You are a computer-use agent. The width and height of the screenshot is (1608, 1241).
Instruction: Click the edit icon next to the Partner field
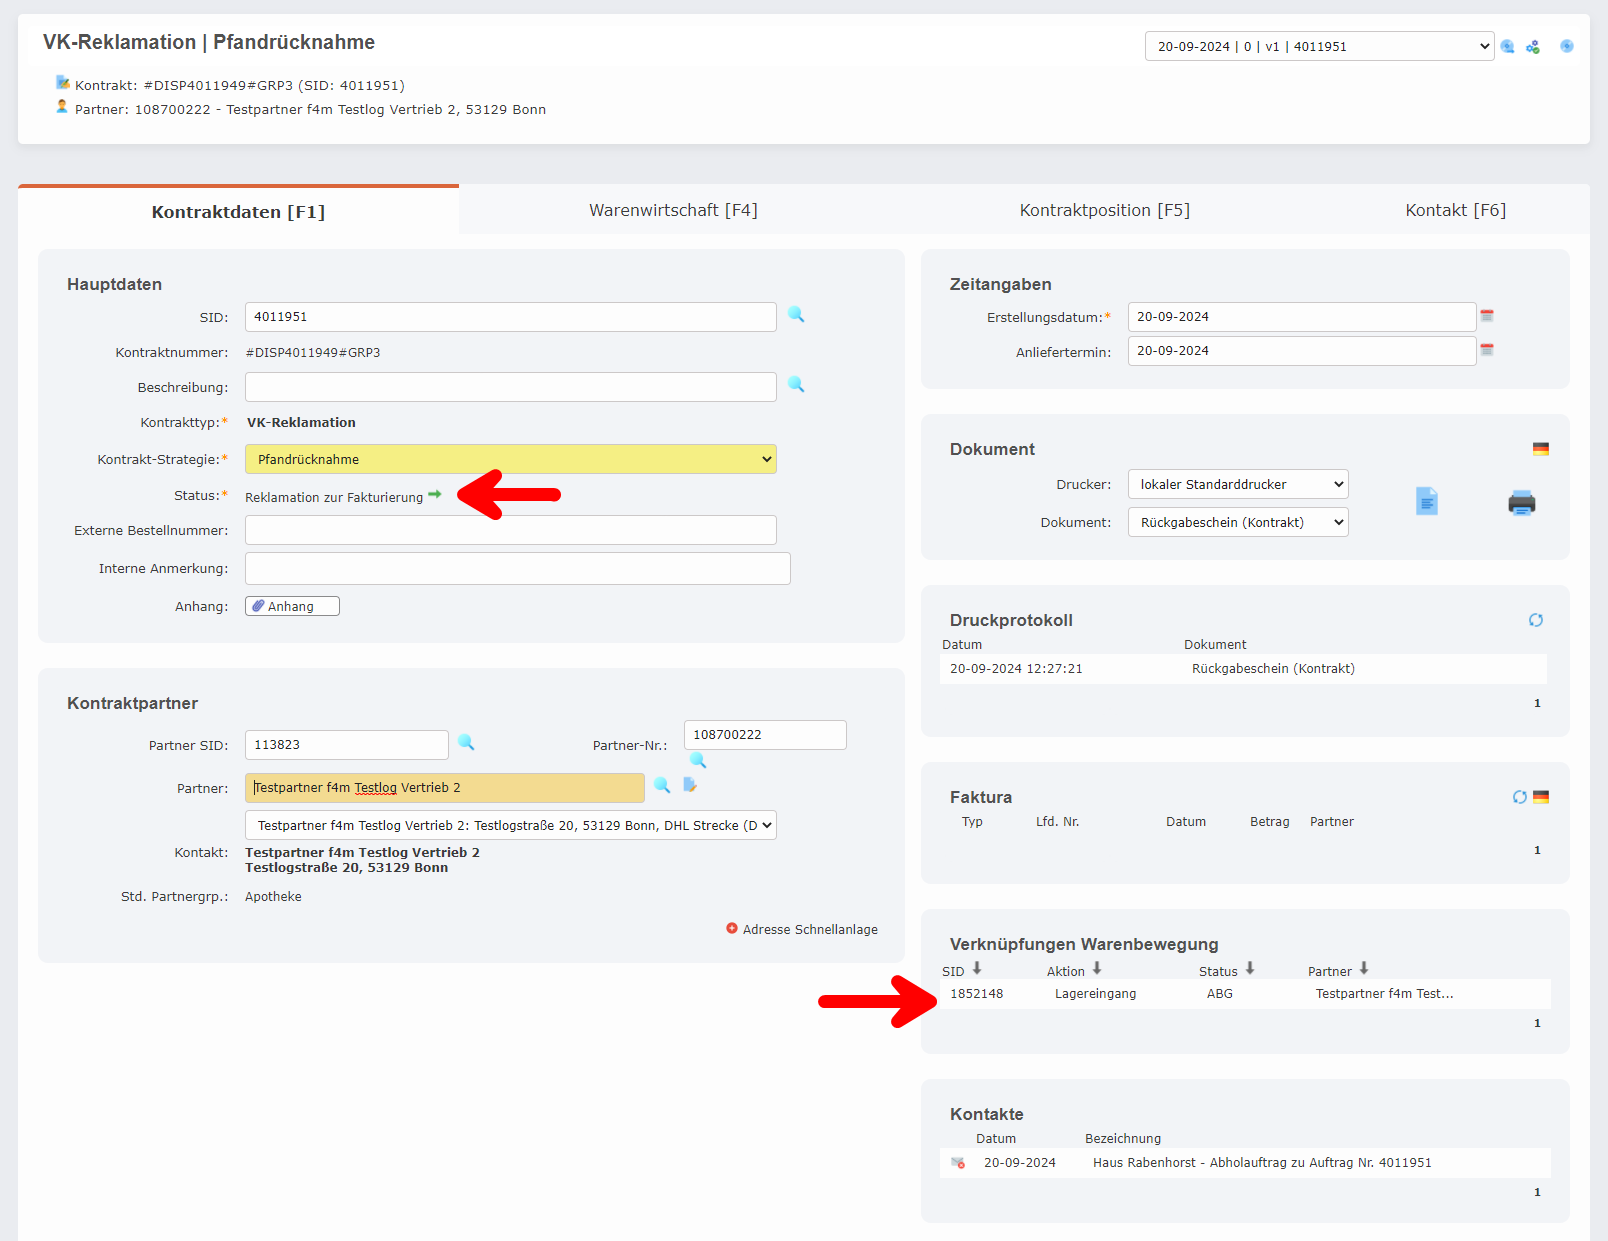(x=690, y=786)
